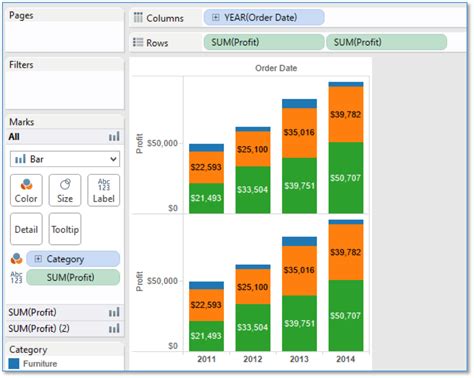Select $39,782 orange segment in bottom chart

346,252
